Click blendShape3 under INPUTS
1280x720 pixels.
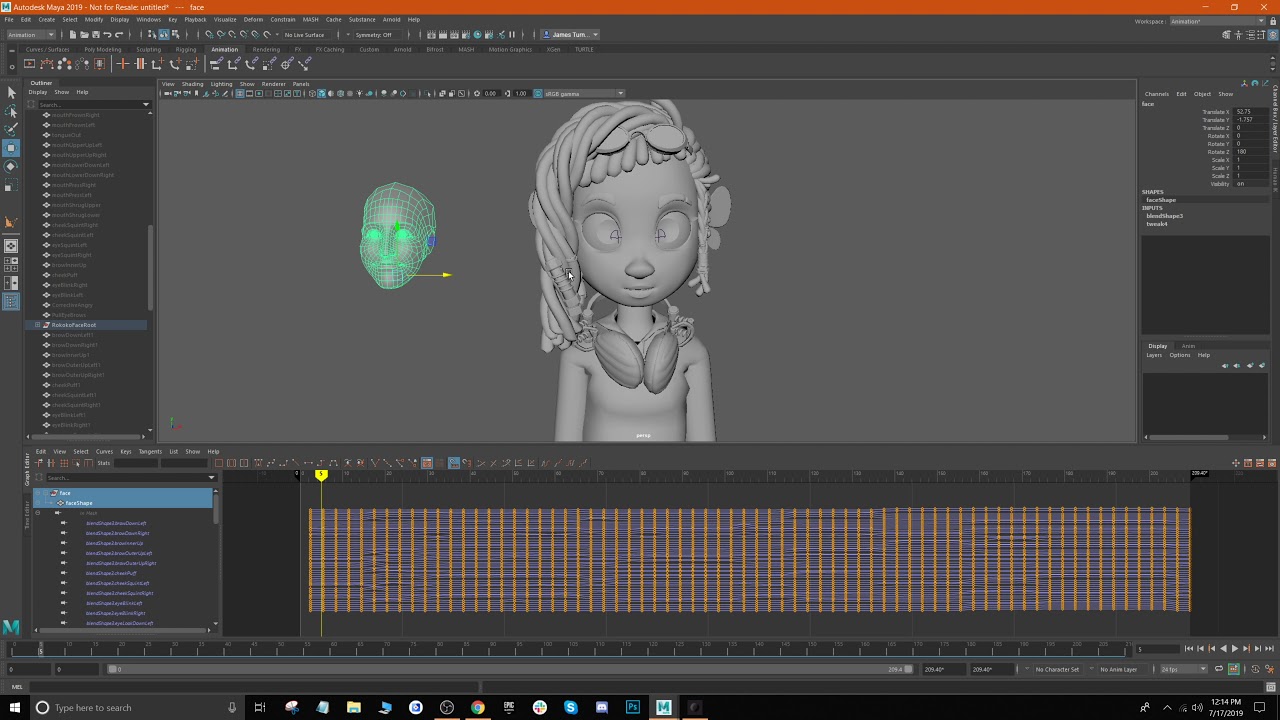1164,216
